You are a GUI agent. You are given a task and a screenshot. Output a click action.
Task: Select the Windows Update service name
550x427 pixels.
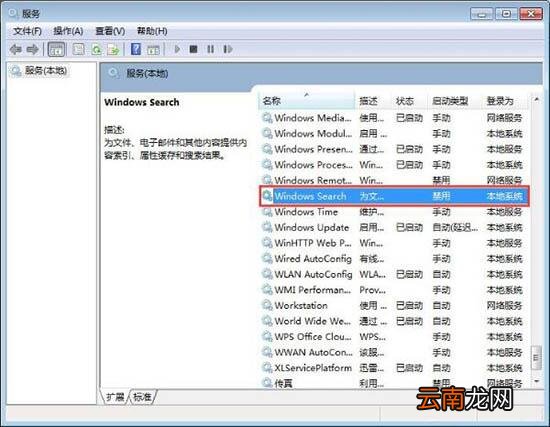[311, 227]
